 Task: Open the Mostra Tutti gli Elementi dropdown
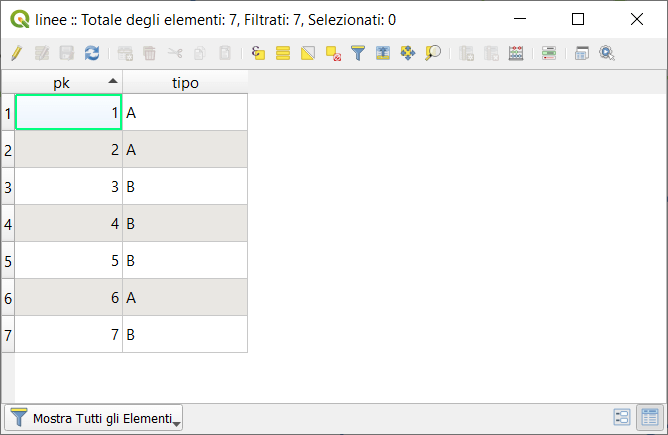(x=95, y=418)
